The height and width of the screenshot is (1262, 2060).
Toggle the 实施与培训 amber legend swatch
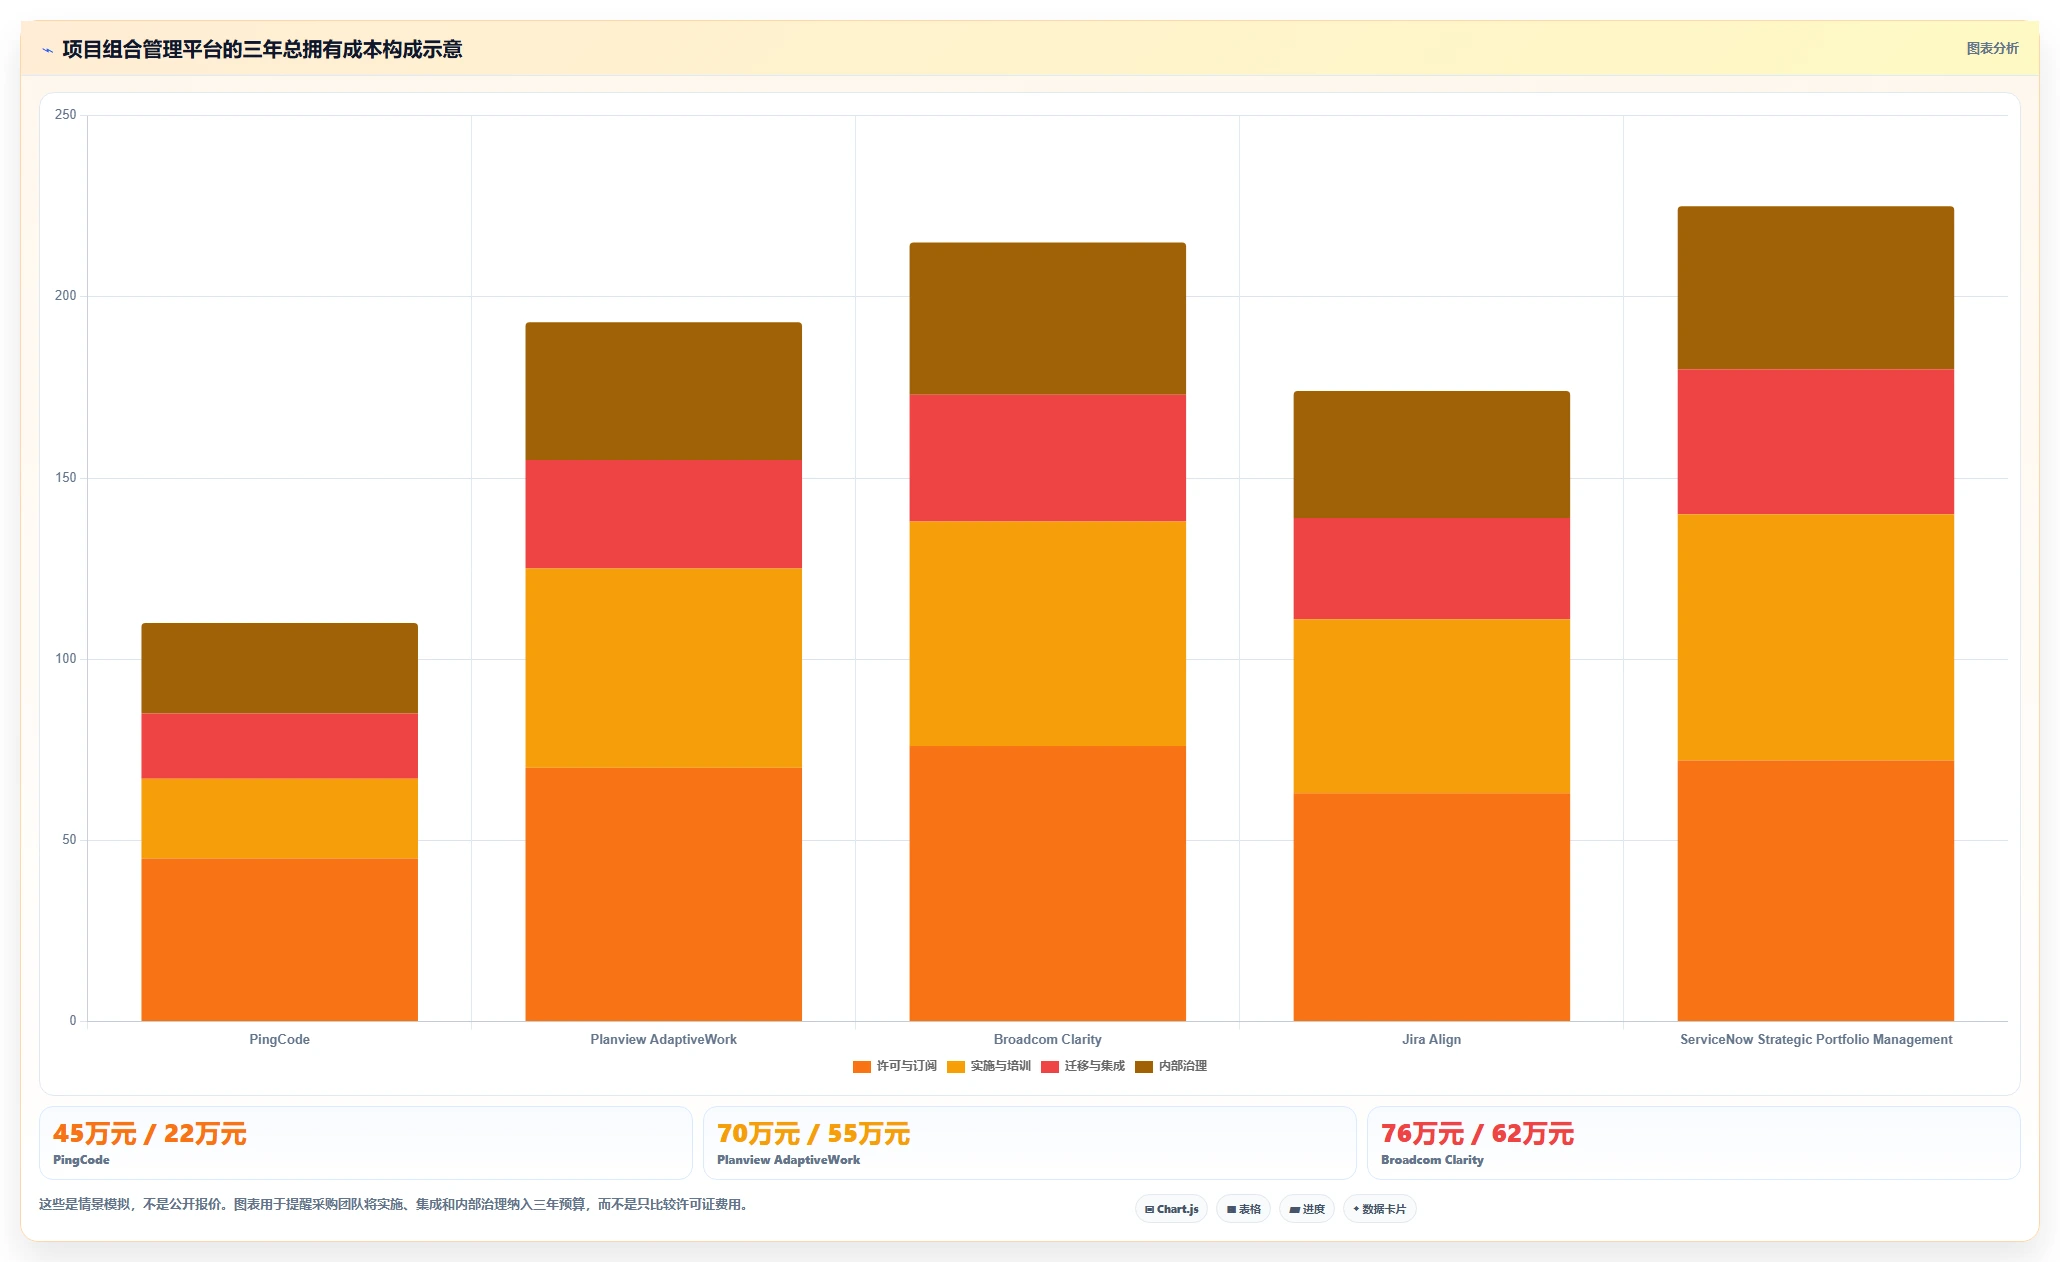click(955, 1066)
